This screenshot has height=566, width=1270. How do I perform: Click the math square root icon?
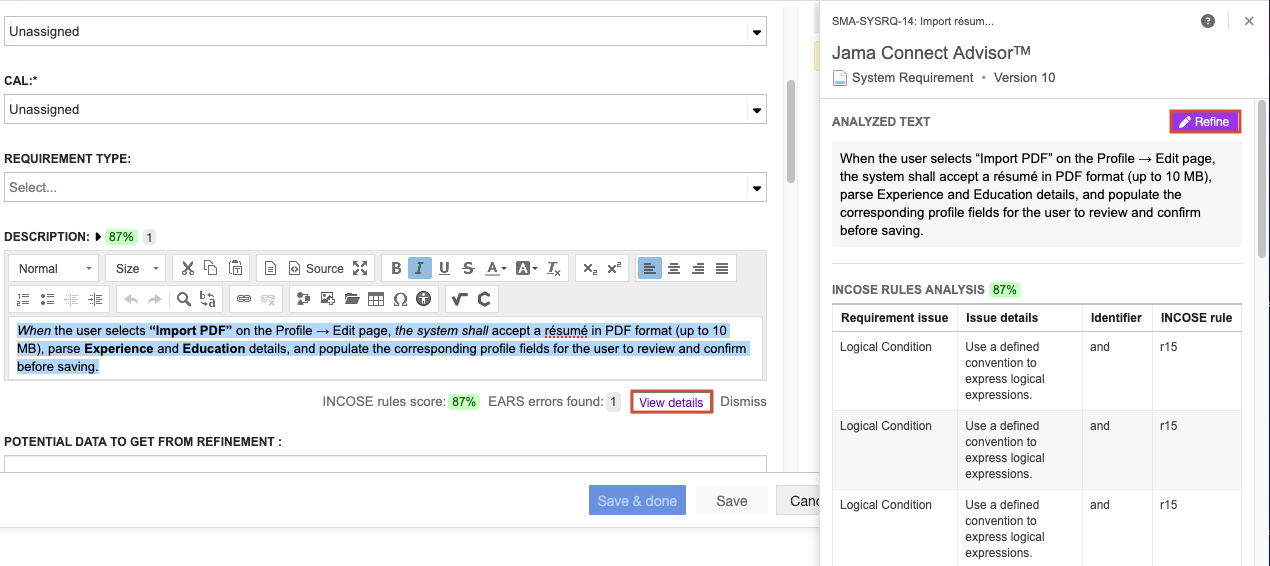tap(459, 298)
